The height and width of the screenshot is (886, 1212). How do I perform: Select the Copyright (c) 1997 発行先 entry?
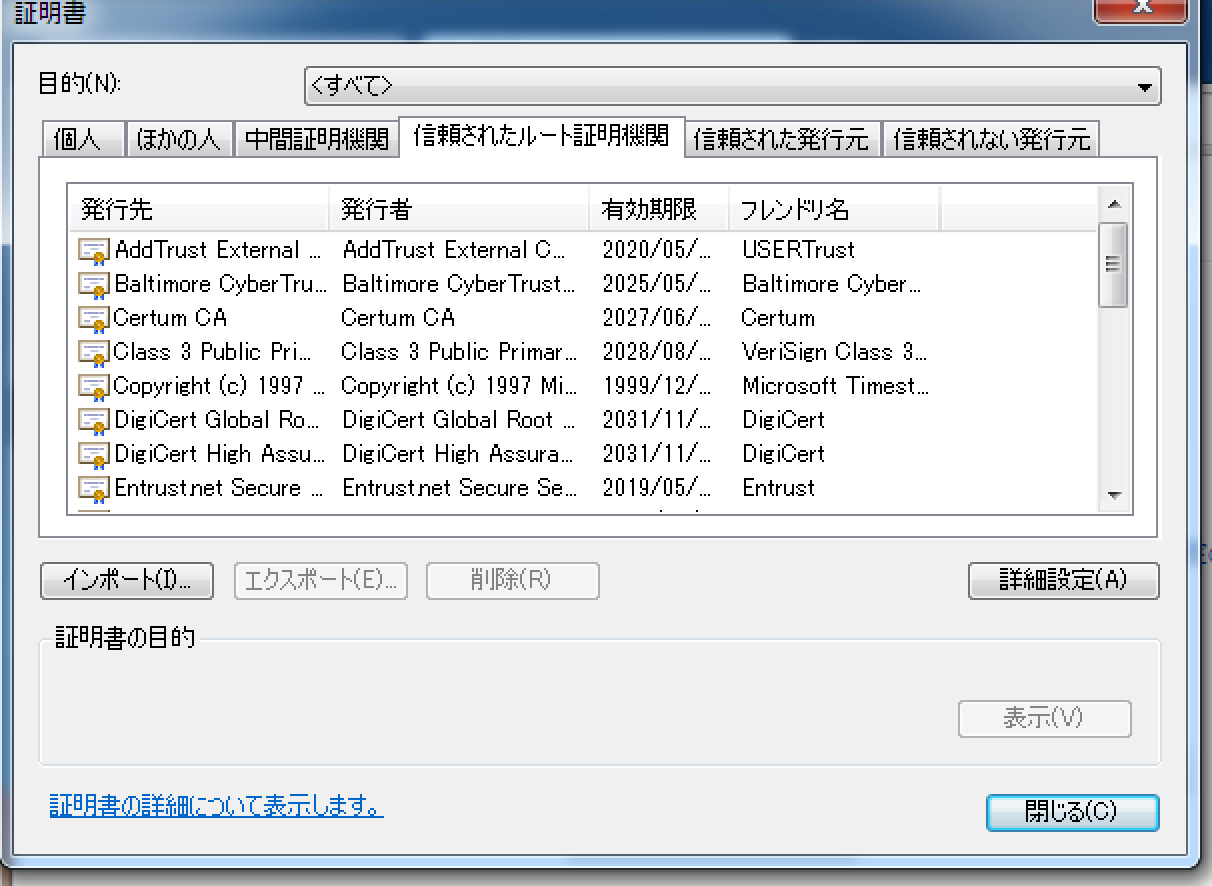pyautogui.click(x=220, y=386)
